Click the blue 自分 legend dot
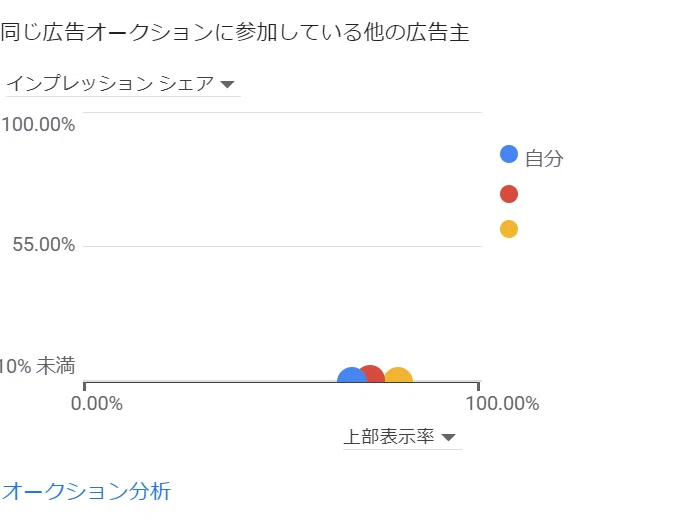The width and height of the screenshot is (696, 531). pyautogui.click(x=509, y=154)
